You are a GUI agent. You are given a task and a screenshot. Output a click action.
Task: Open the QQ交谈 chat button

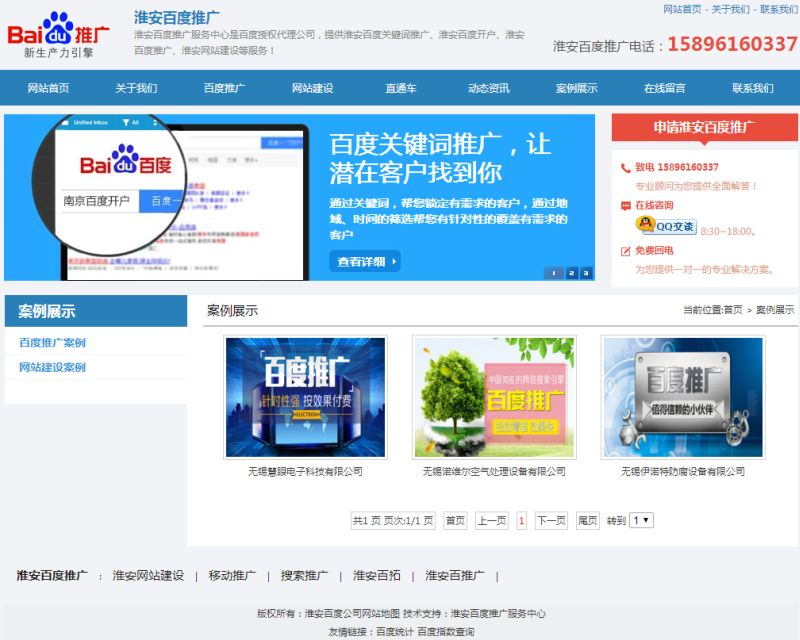(666, 225)
